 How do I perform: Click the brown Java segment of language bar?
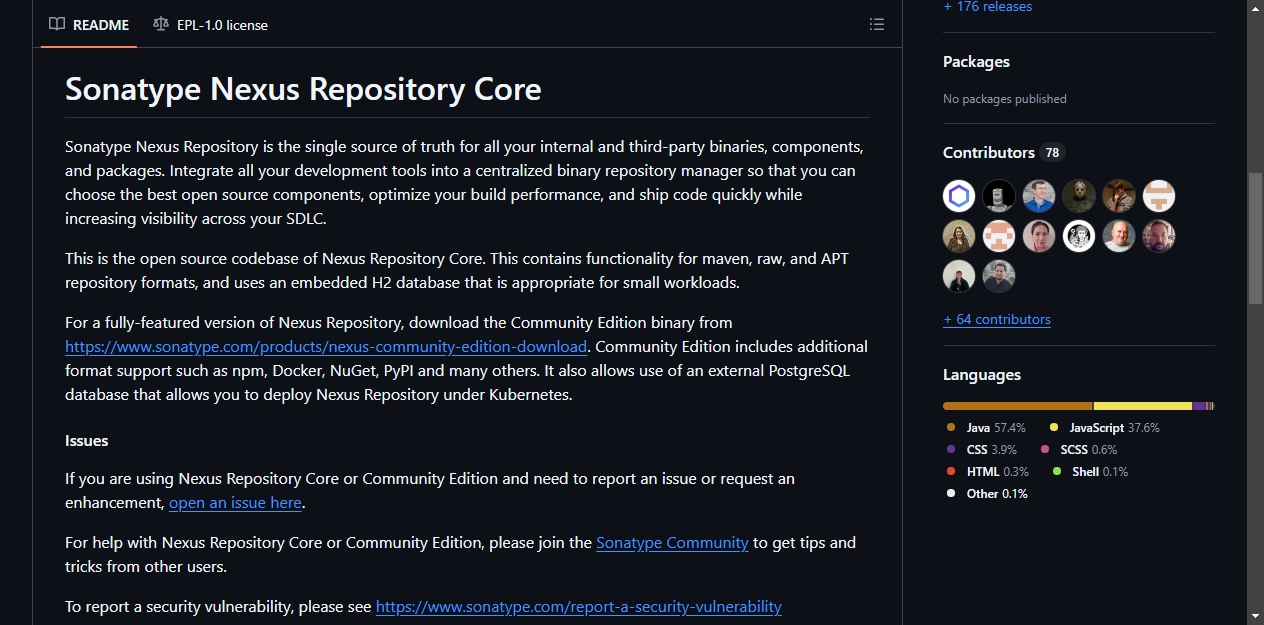(x=1018, y=406)
